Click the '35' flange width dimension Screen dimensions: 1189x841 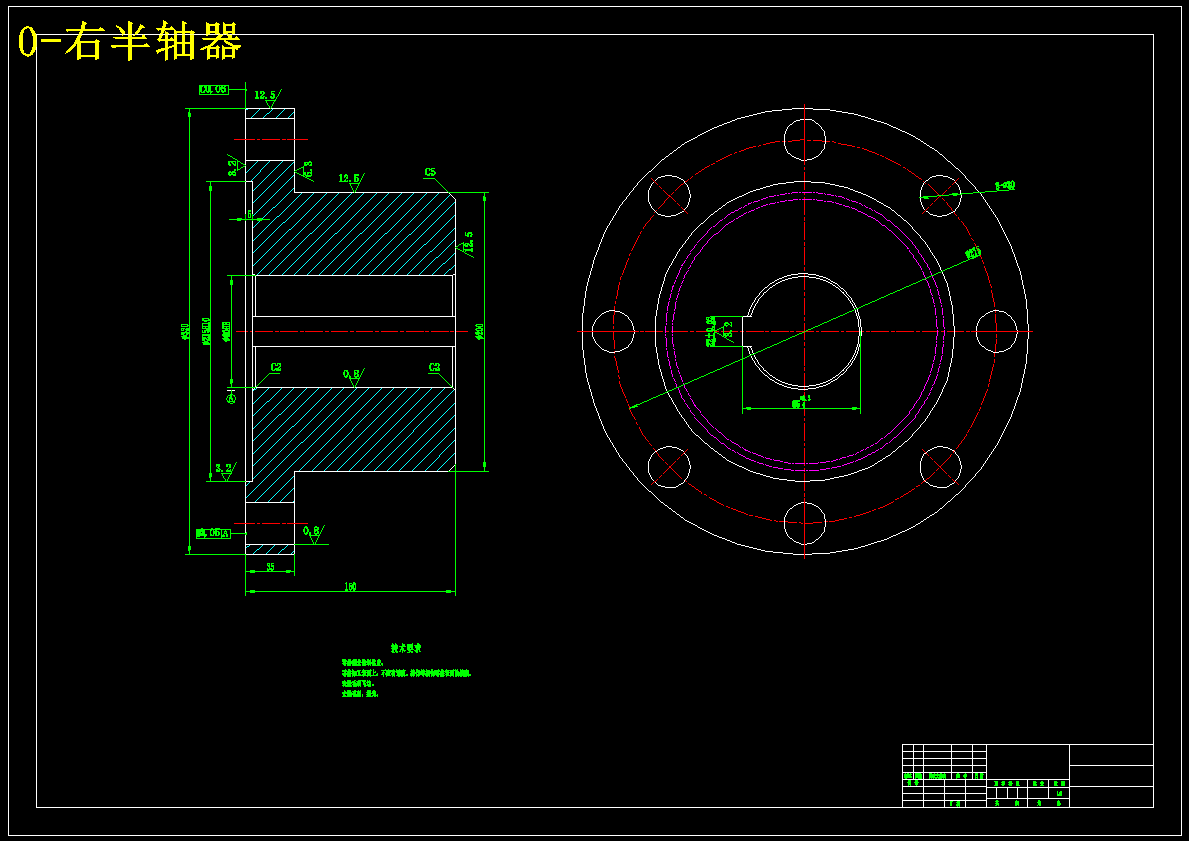(270, 567)
